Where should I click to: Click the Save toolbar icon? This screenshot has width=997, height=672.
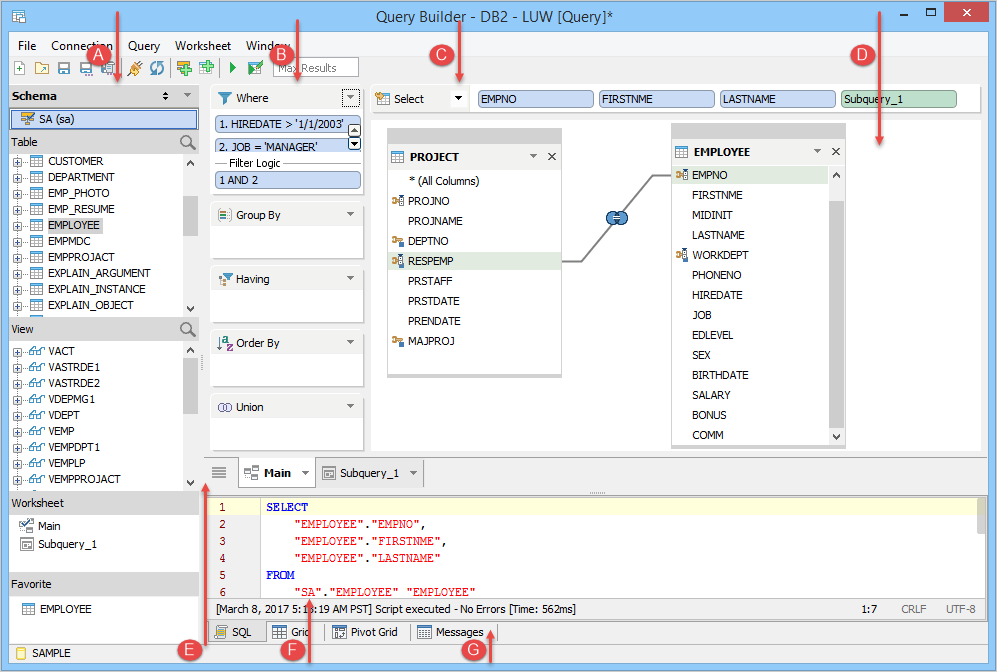(64, 68)
